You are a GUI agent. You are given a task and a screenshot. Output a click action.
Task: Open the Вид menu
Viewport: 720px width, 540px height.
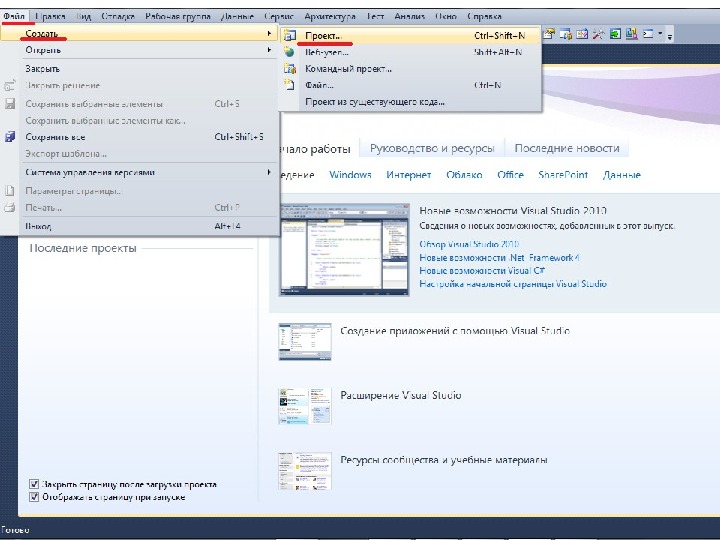point(84,17)
